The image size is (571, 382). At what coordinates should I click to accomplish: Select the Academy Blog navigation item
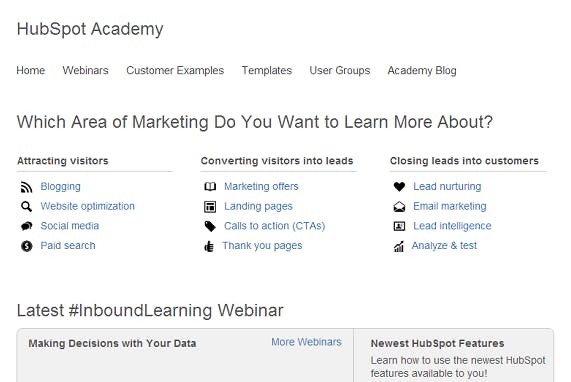pos(422,70)
